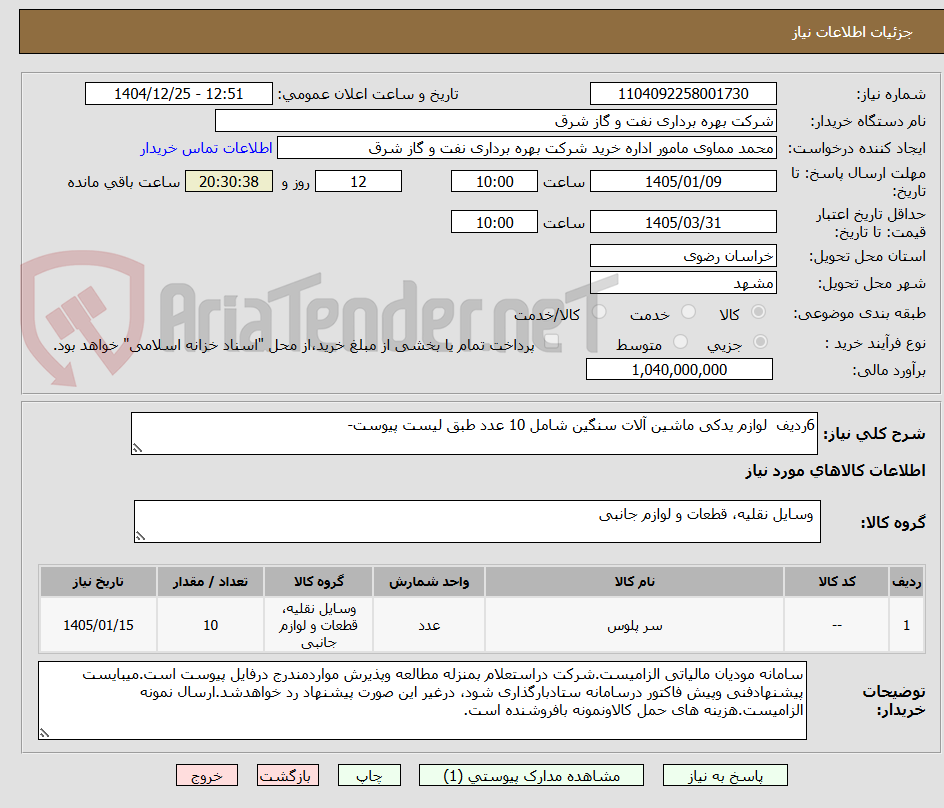Click the ردیف column header
The width and height of the screenshot is (944, 808).
click(x=906, y=582)
